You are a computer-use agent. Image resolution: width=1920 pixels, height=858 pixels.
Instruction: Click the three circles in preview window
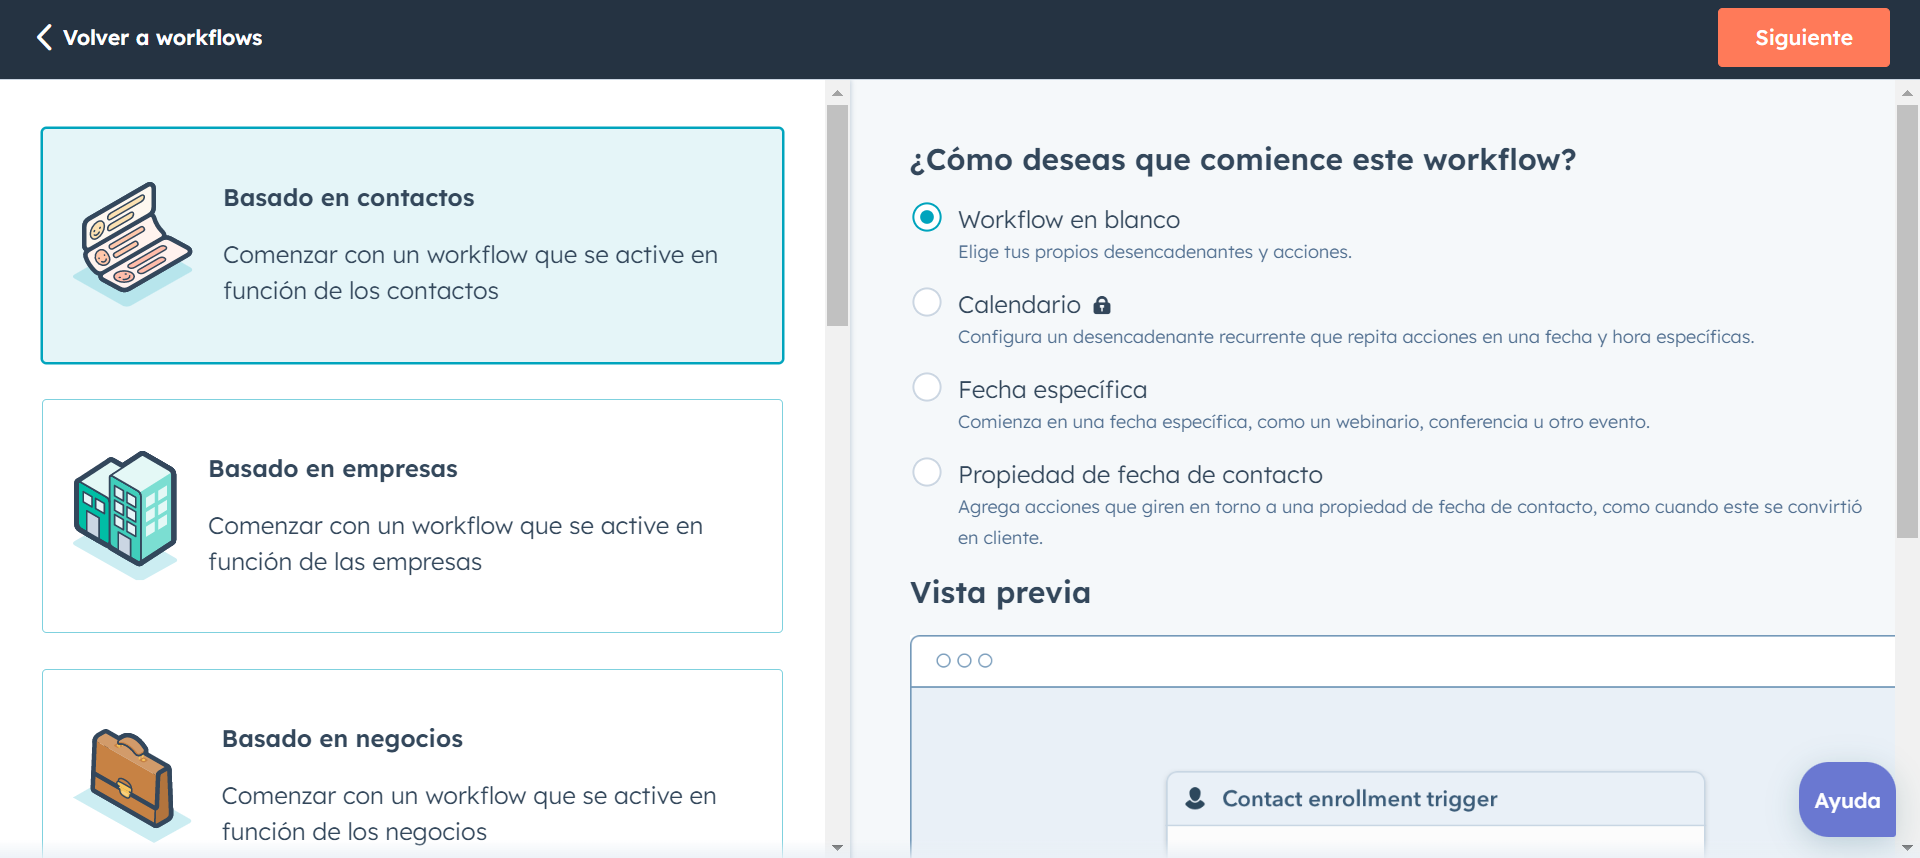(964, 661)
